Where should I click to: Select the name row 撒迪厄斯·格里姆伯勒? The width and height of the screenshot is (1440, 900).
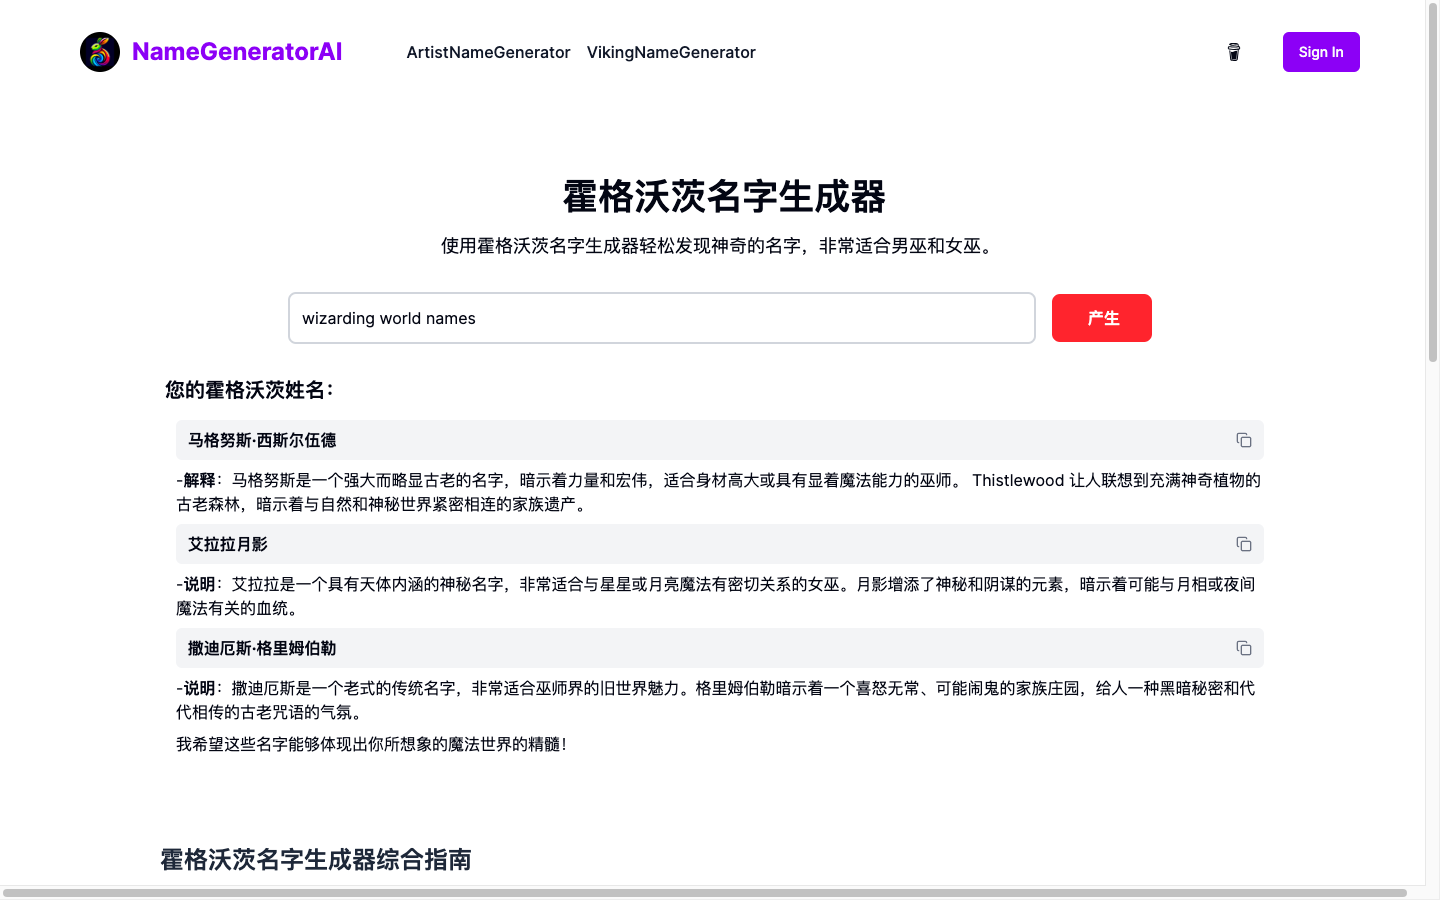600,648
